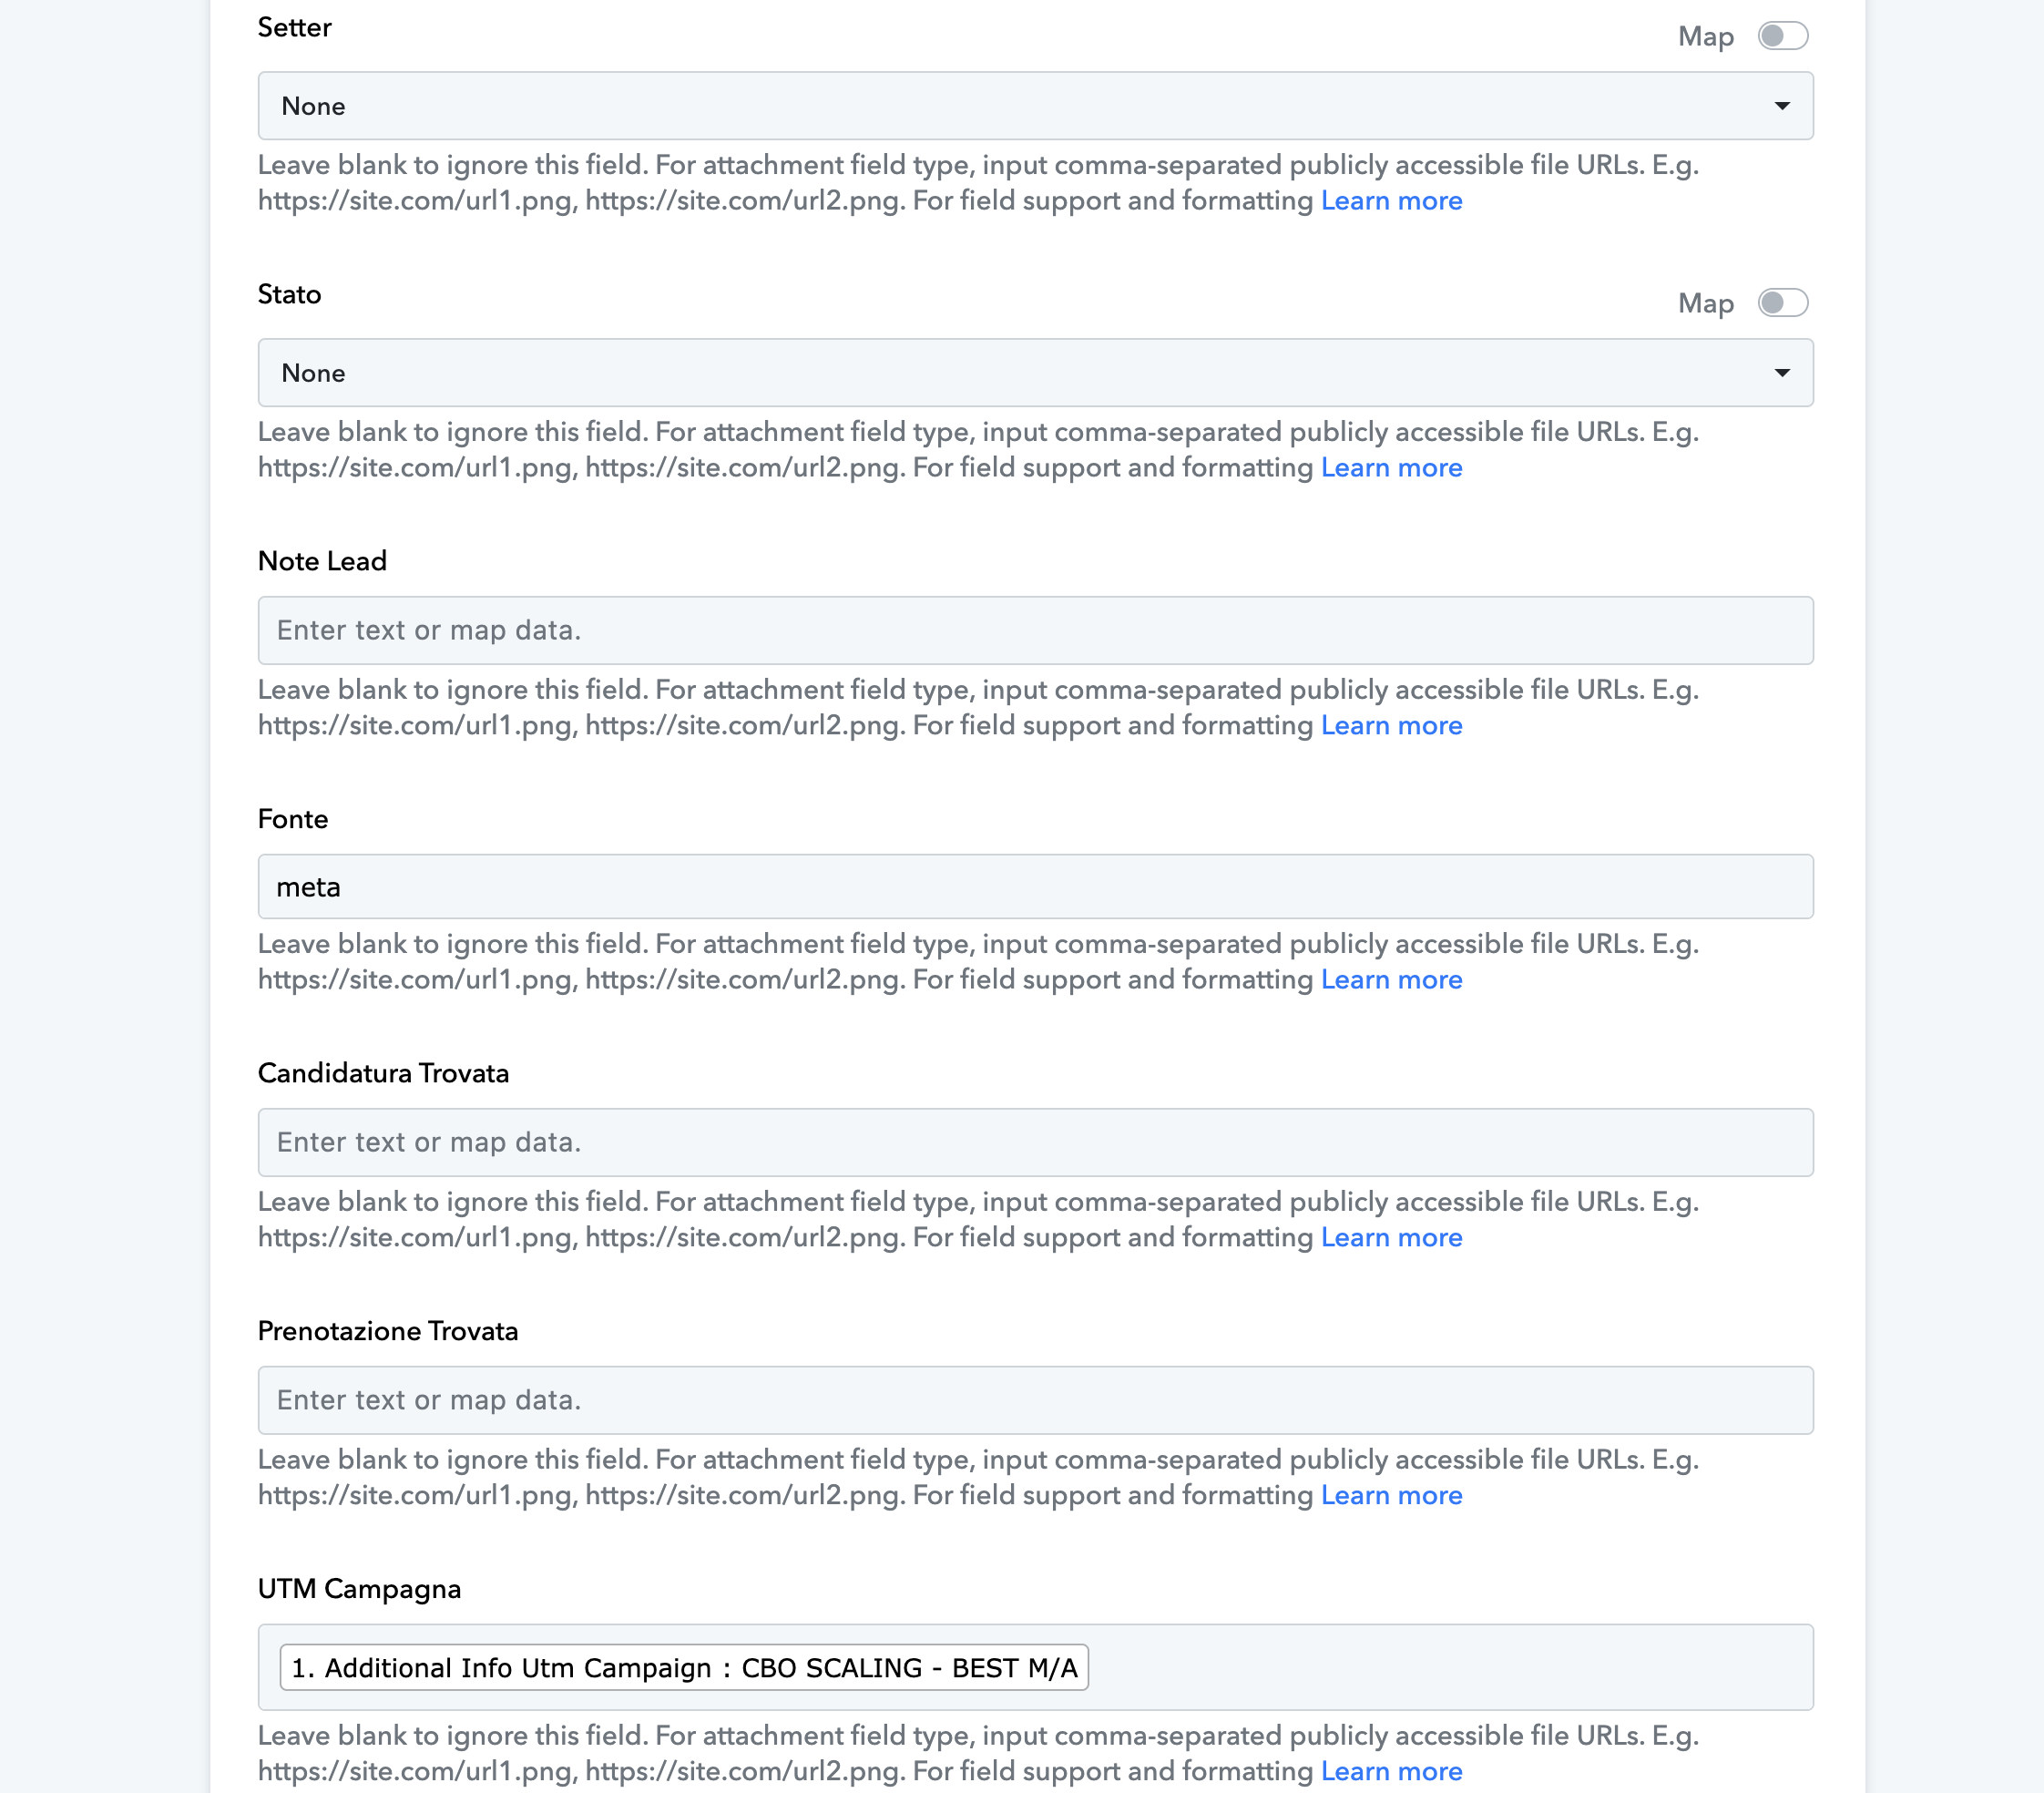Open Learn more link under UTM Campagna
Image resolution: width=2044 pixels, height=1793 pixels.
pyautogui.click(x=1391, y=1772)
